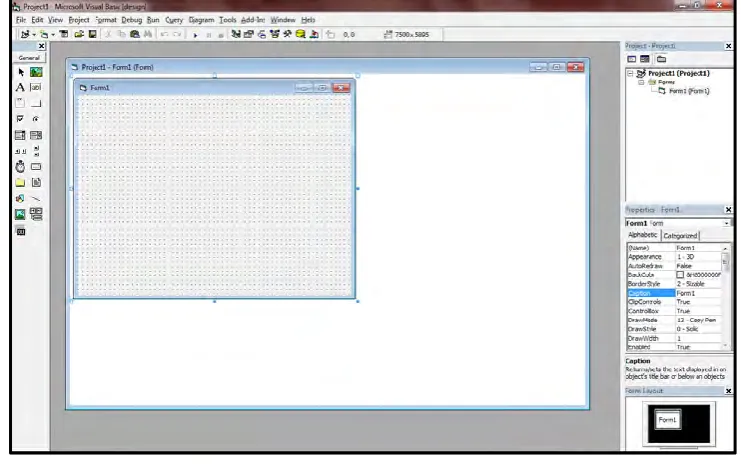Click the Properties list scroll-up arrow
The width and height of the screenshot is (741, 464).
[725, 248]
